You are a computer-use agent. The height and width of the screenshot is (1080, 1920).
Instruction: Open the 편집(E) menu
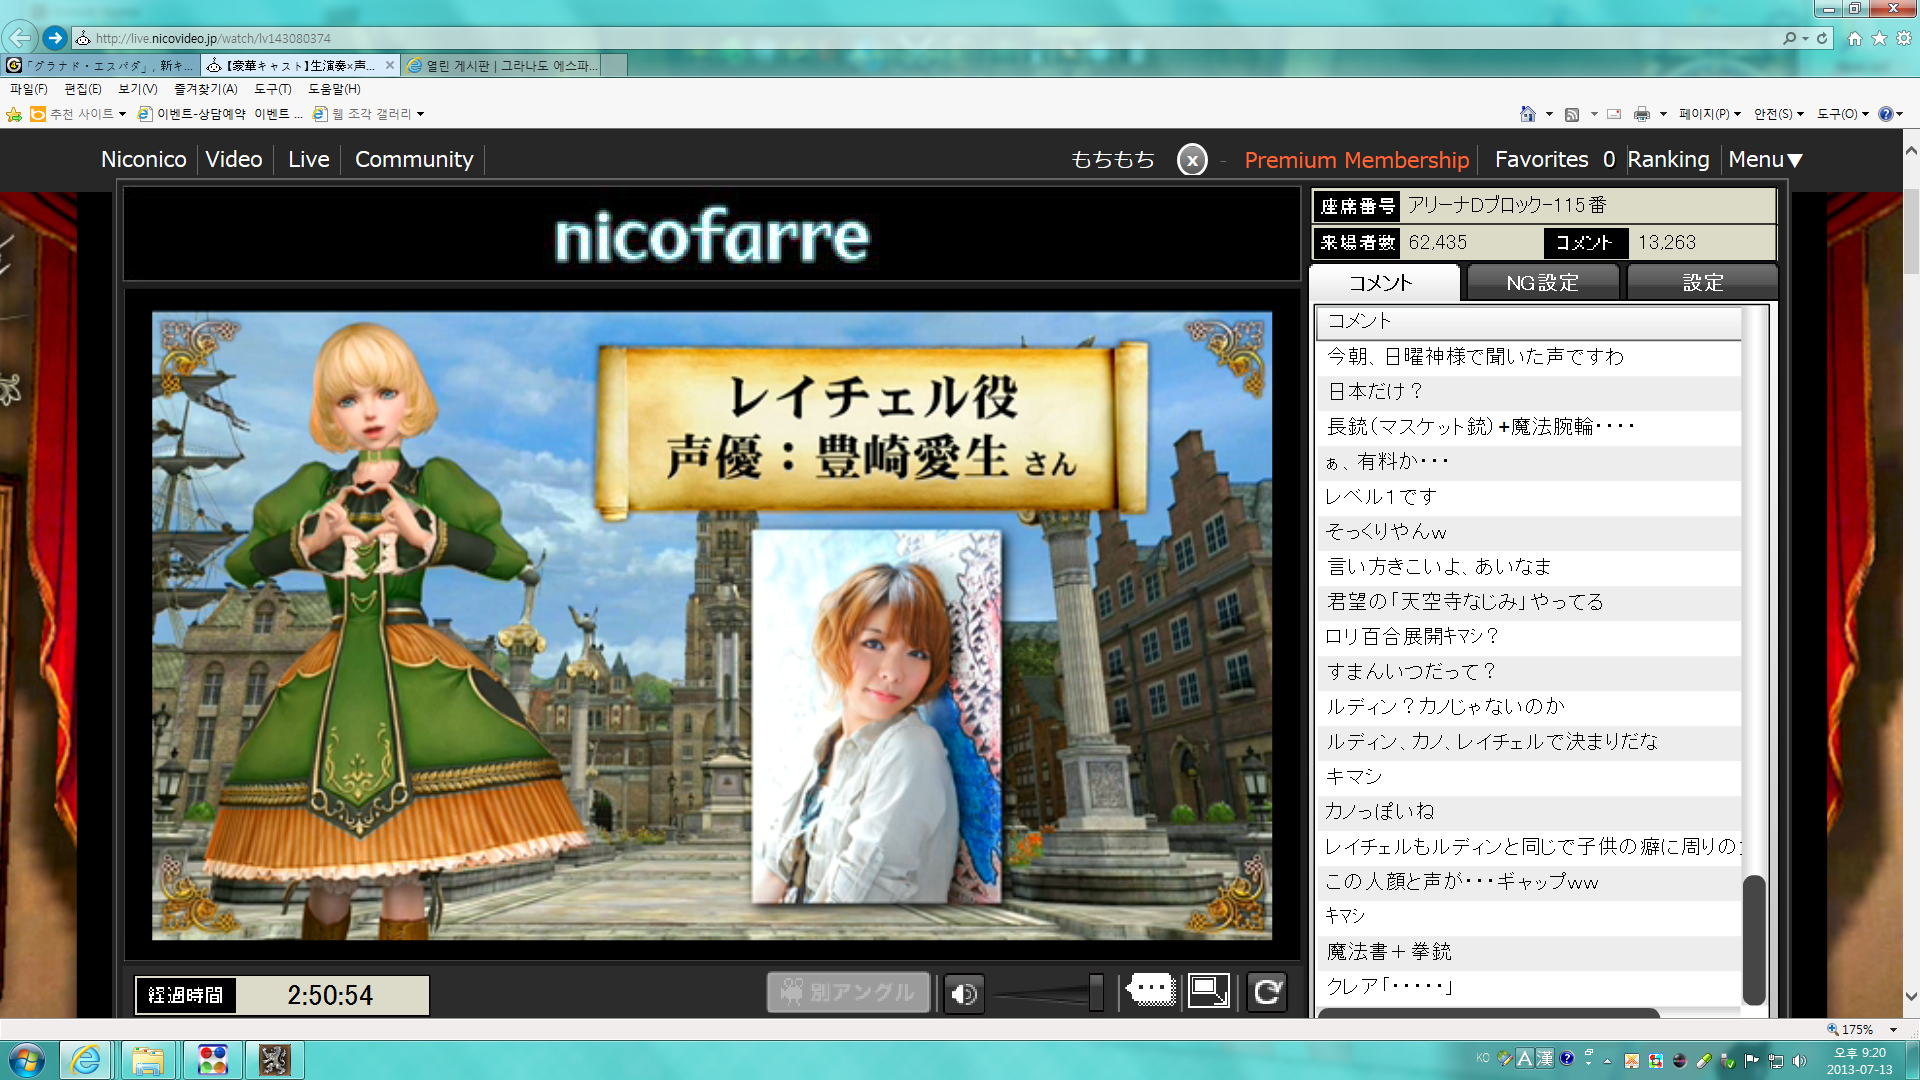82,89
